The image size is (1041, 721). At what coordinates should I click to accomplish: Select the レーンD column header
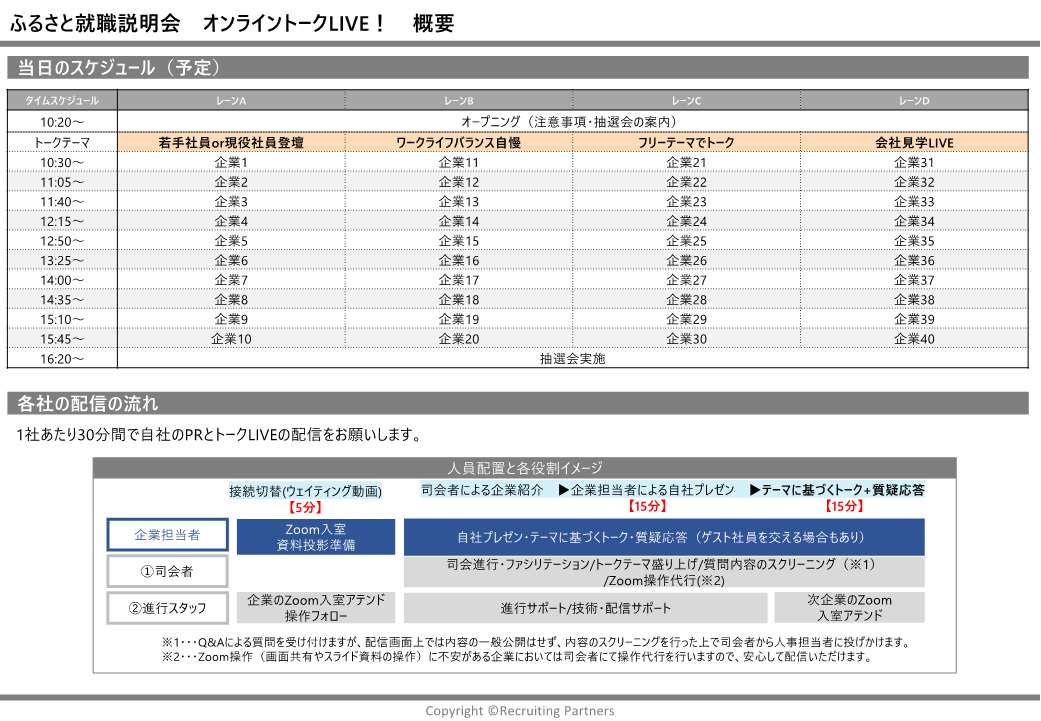914,101
